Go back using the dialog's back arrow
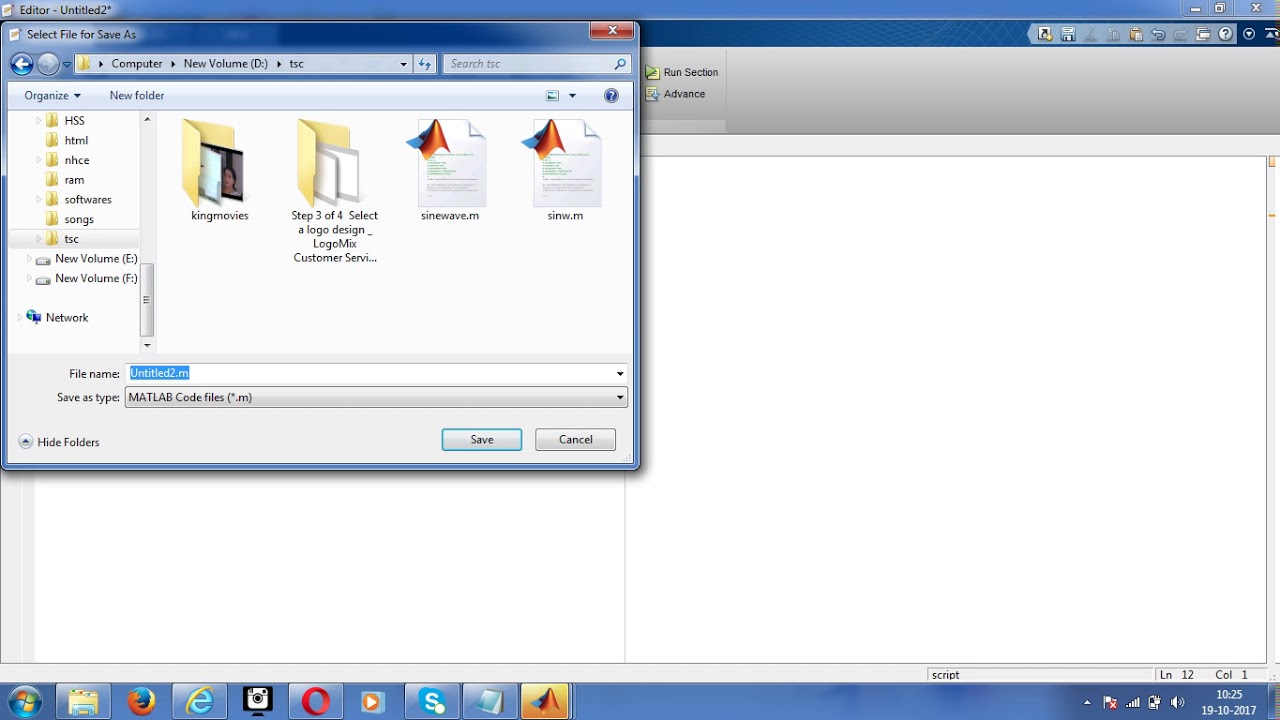The width and height of the screenshot is (1280, 720). pyautogui.click(x=22, y=64)
